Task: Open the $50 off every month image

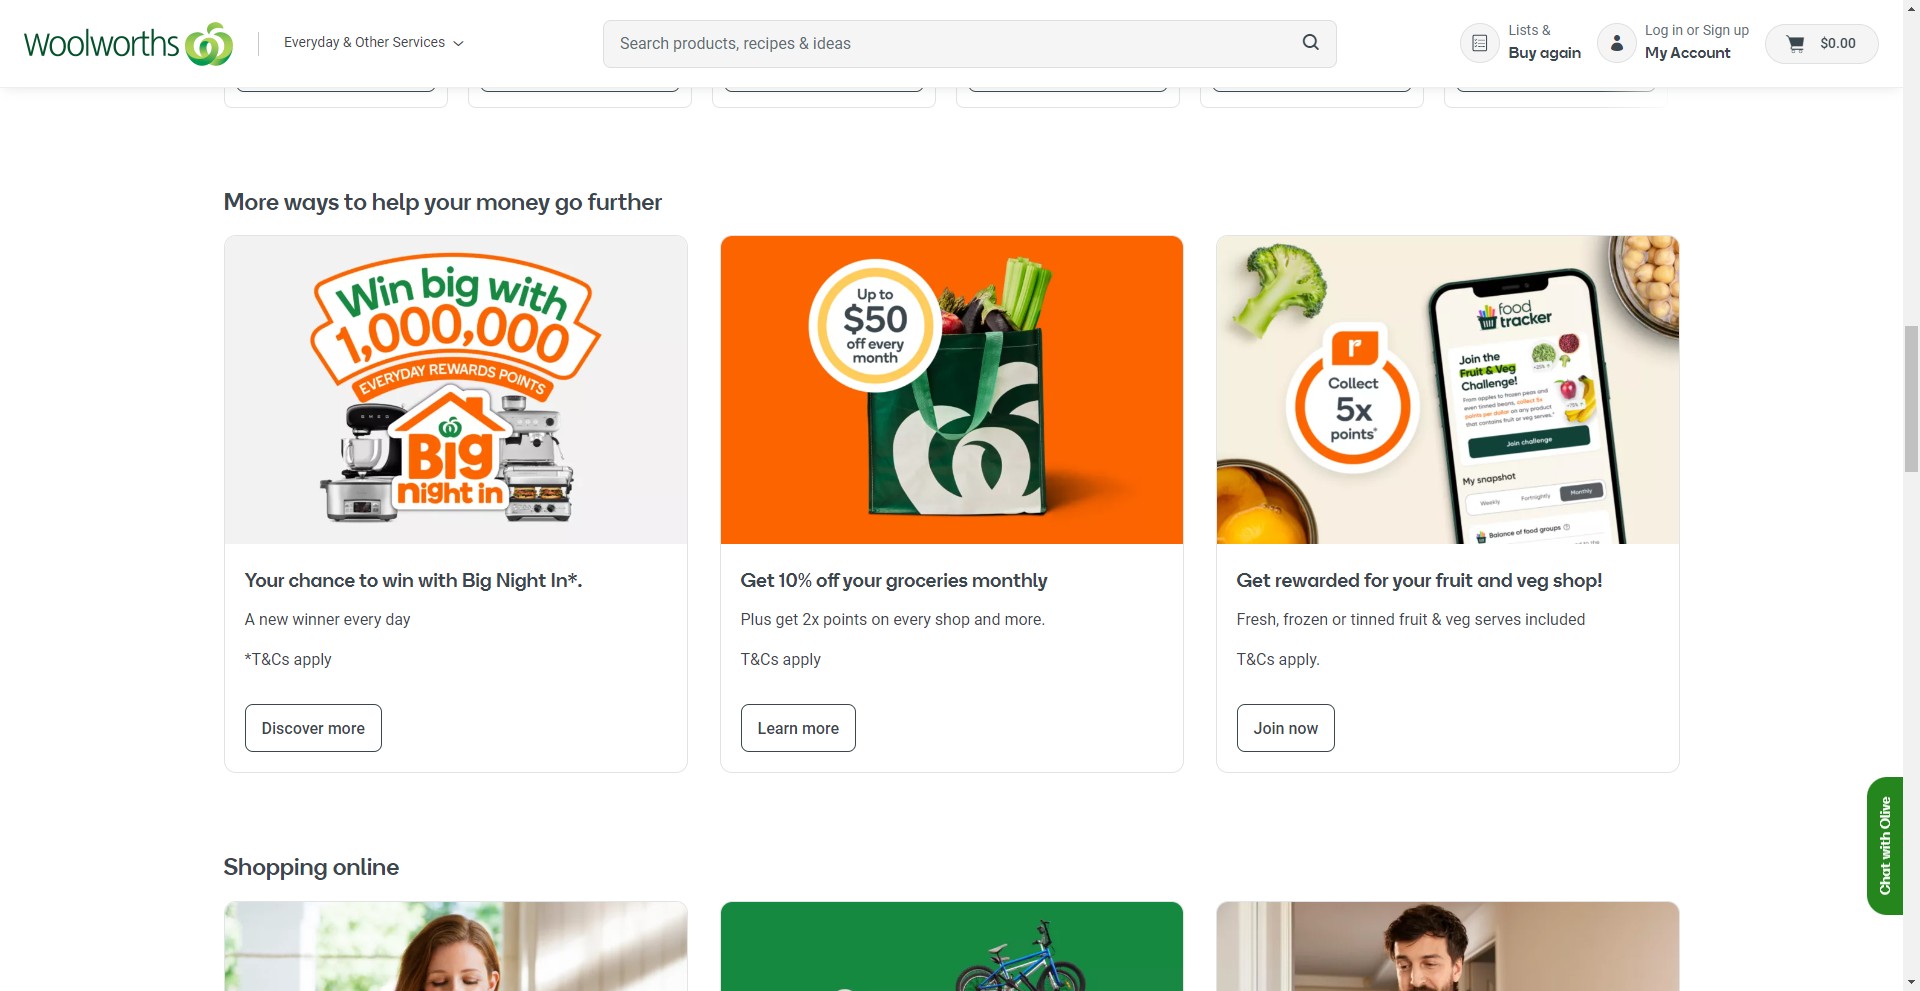Action: [952, 390]
